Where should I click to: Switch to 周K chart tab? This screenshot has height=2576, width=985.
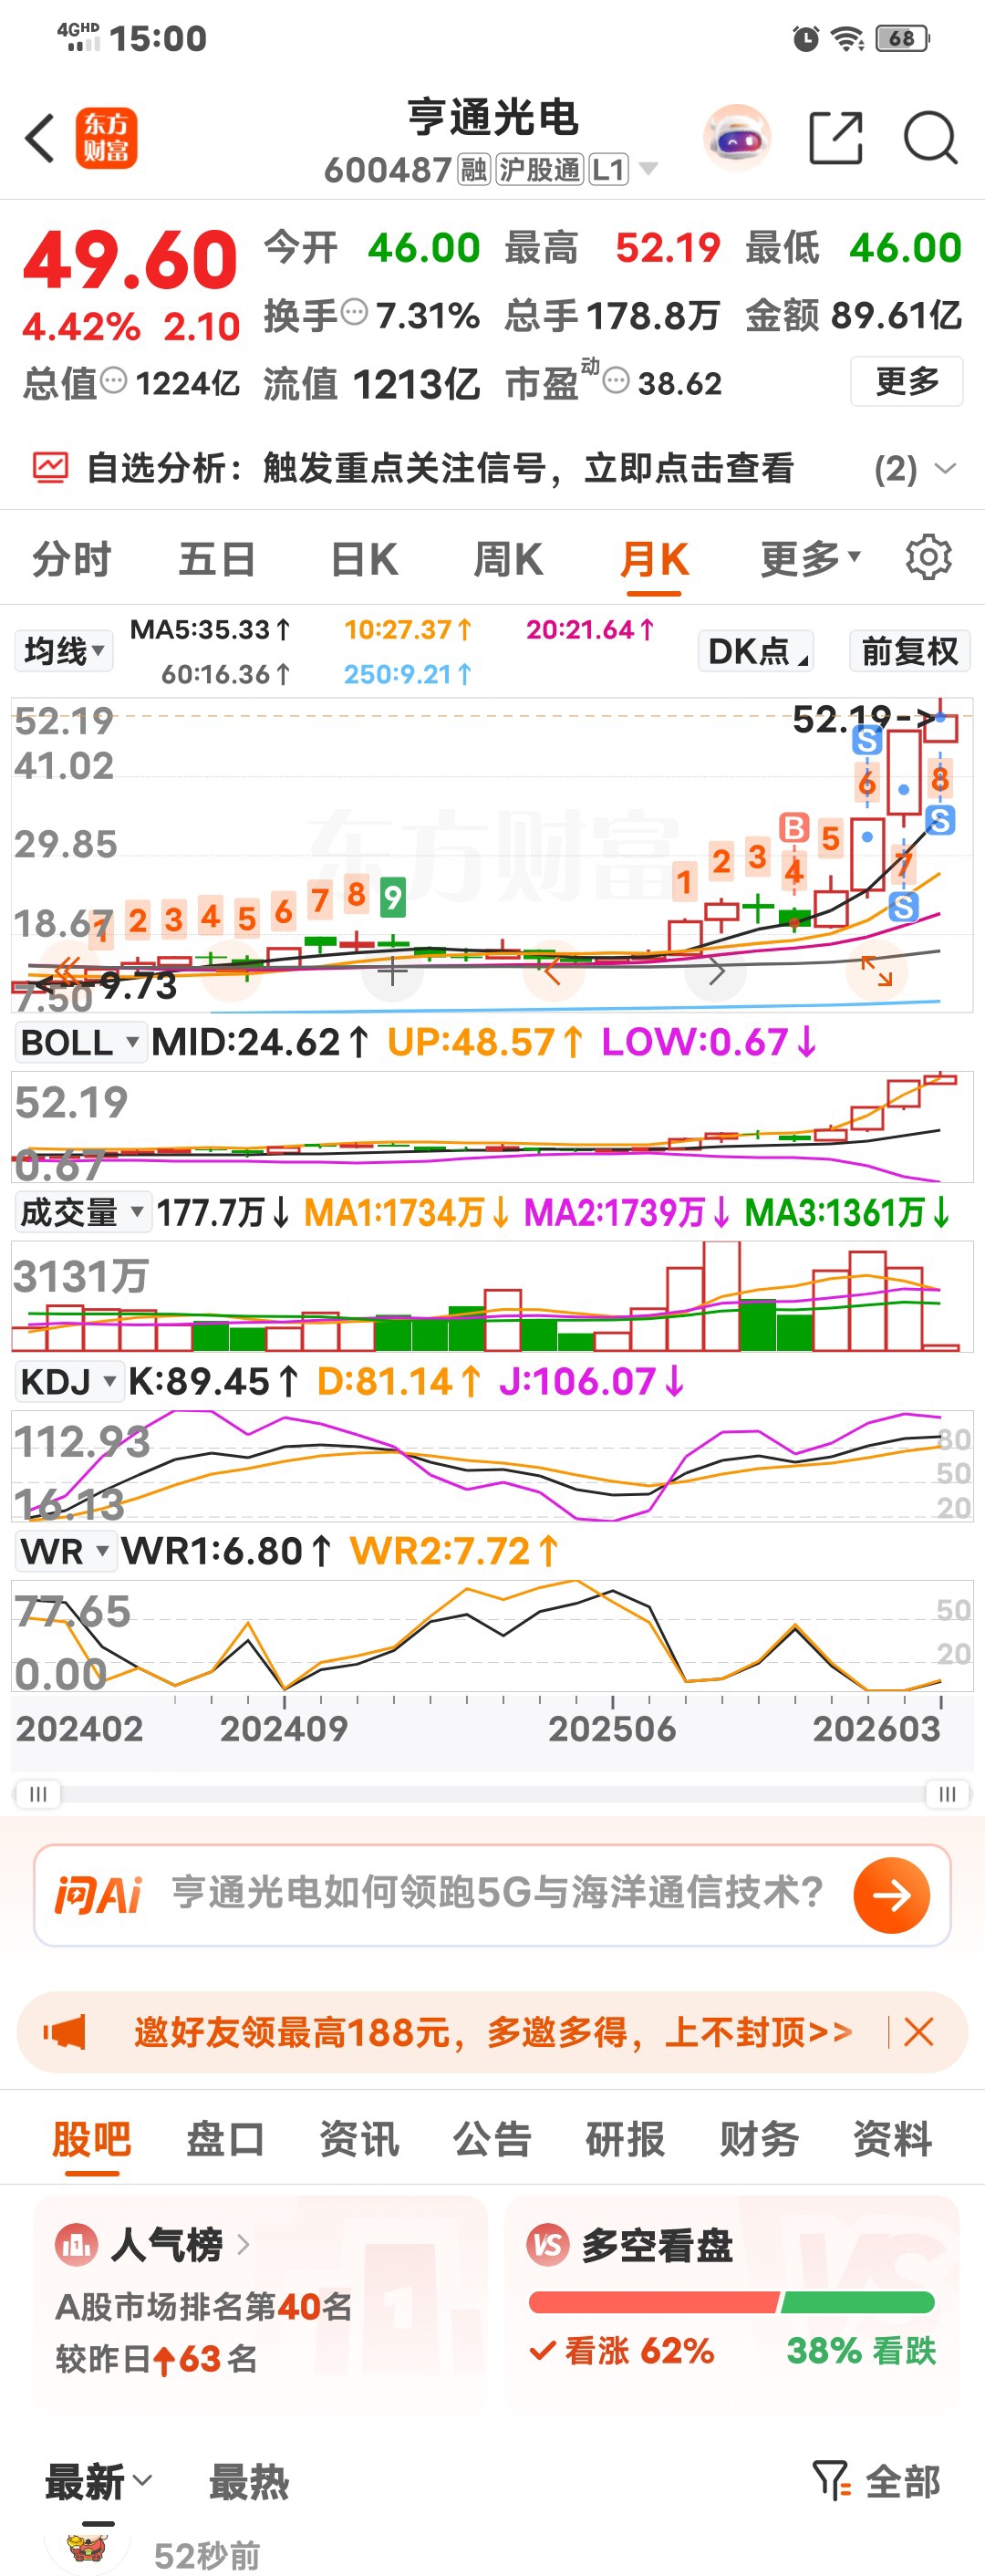coord(508,559)
